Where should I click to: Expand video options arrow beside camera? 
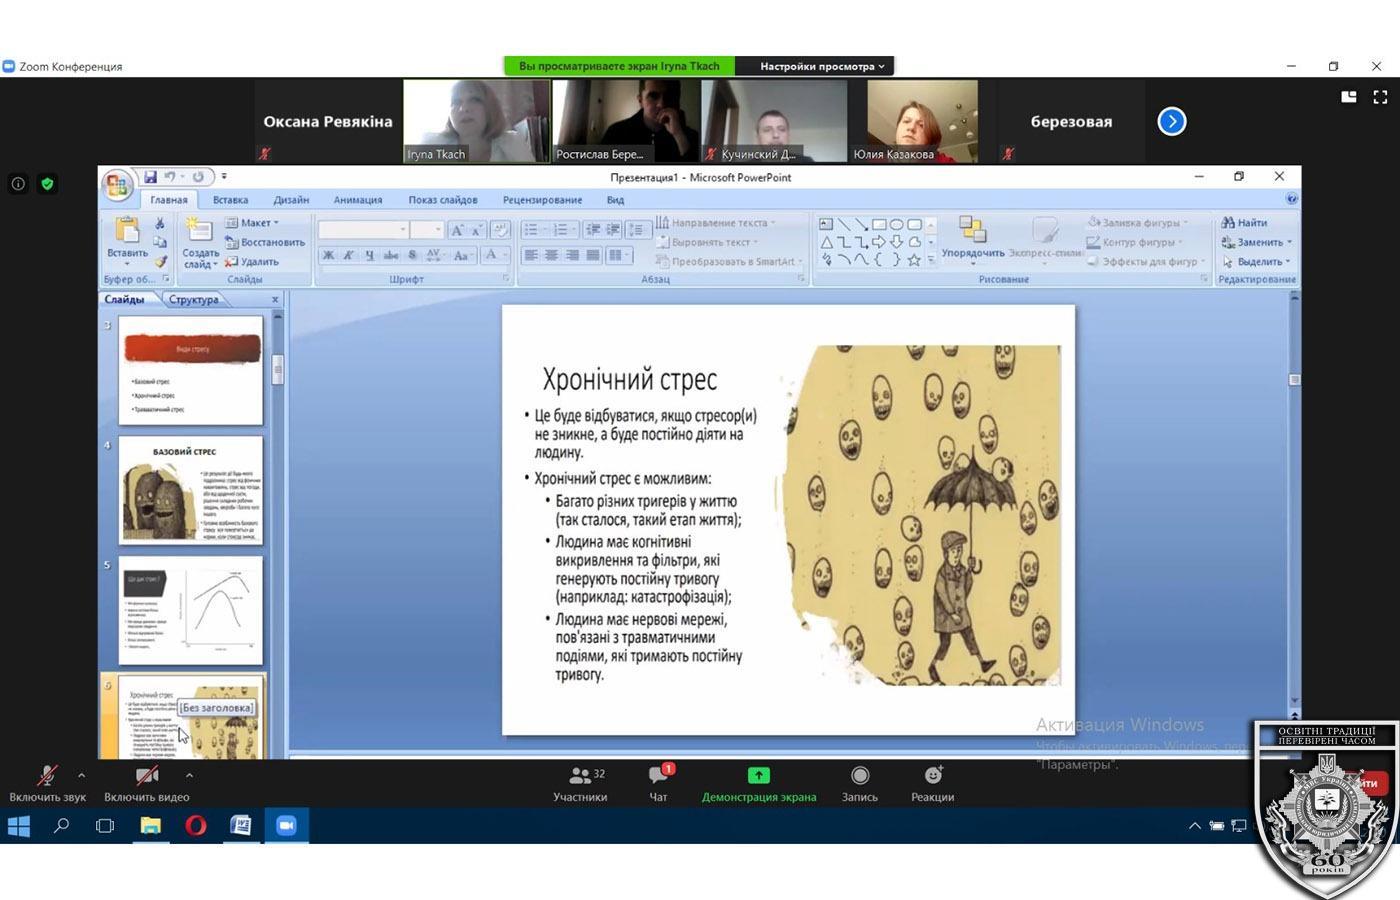(x=189, y=775)
